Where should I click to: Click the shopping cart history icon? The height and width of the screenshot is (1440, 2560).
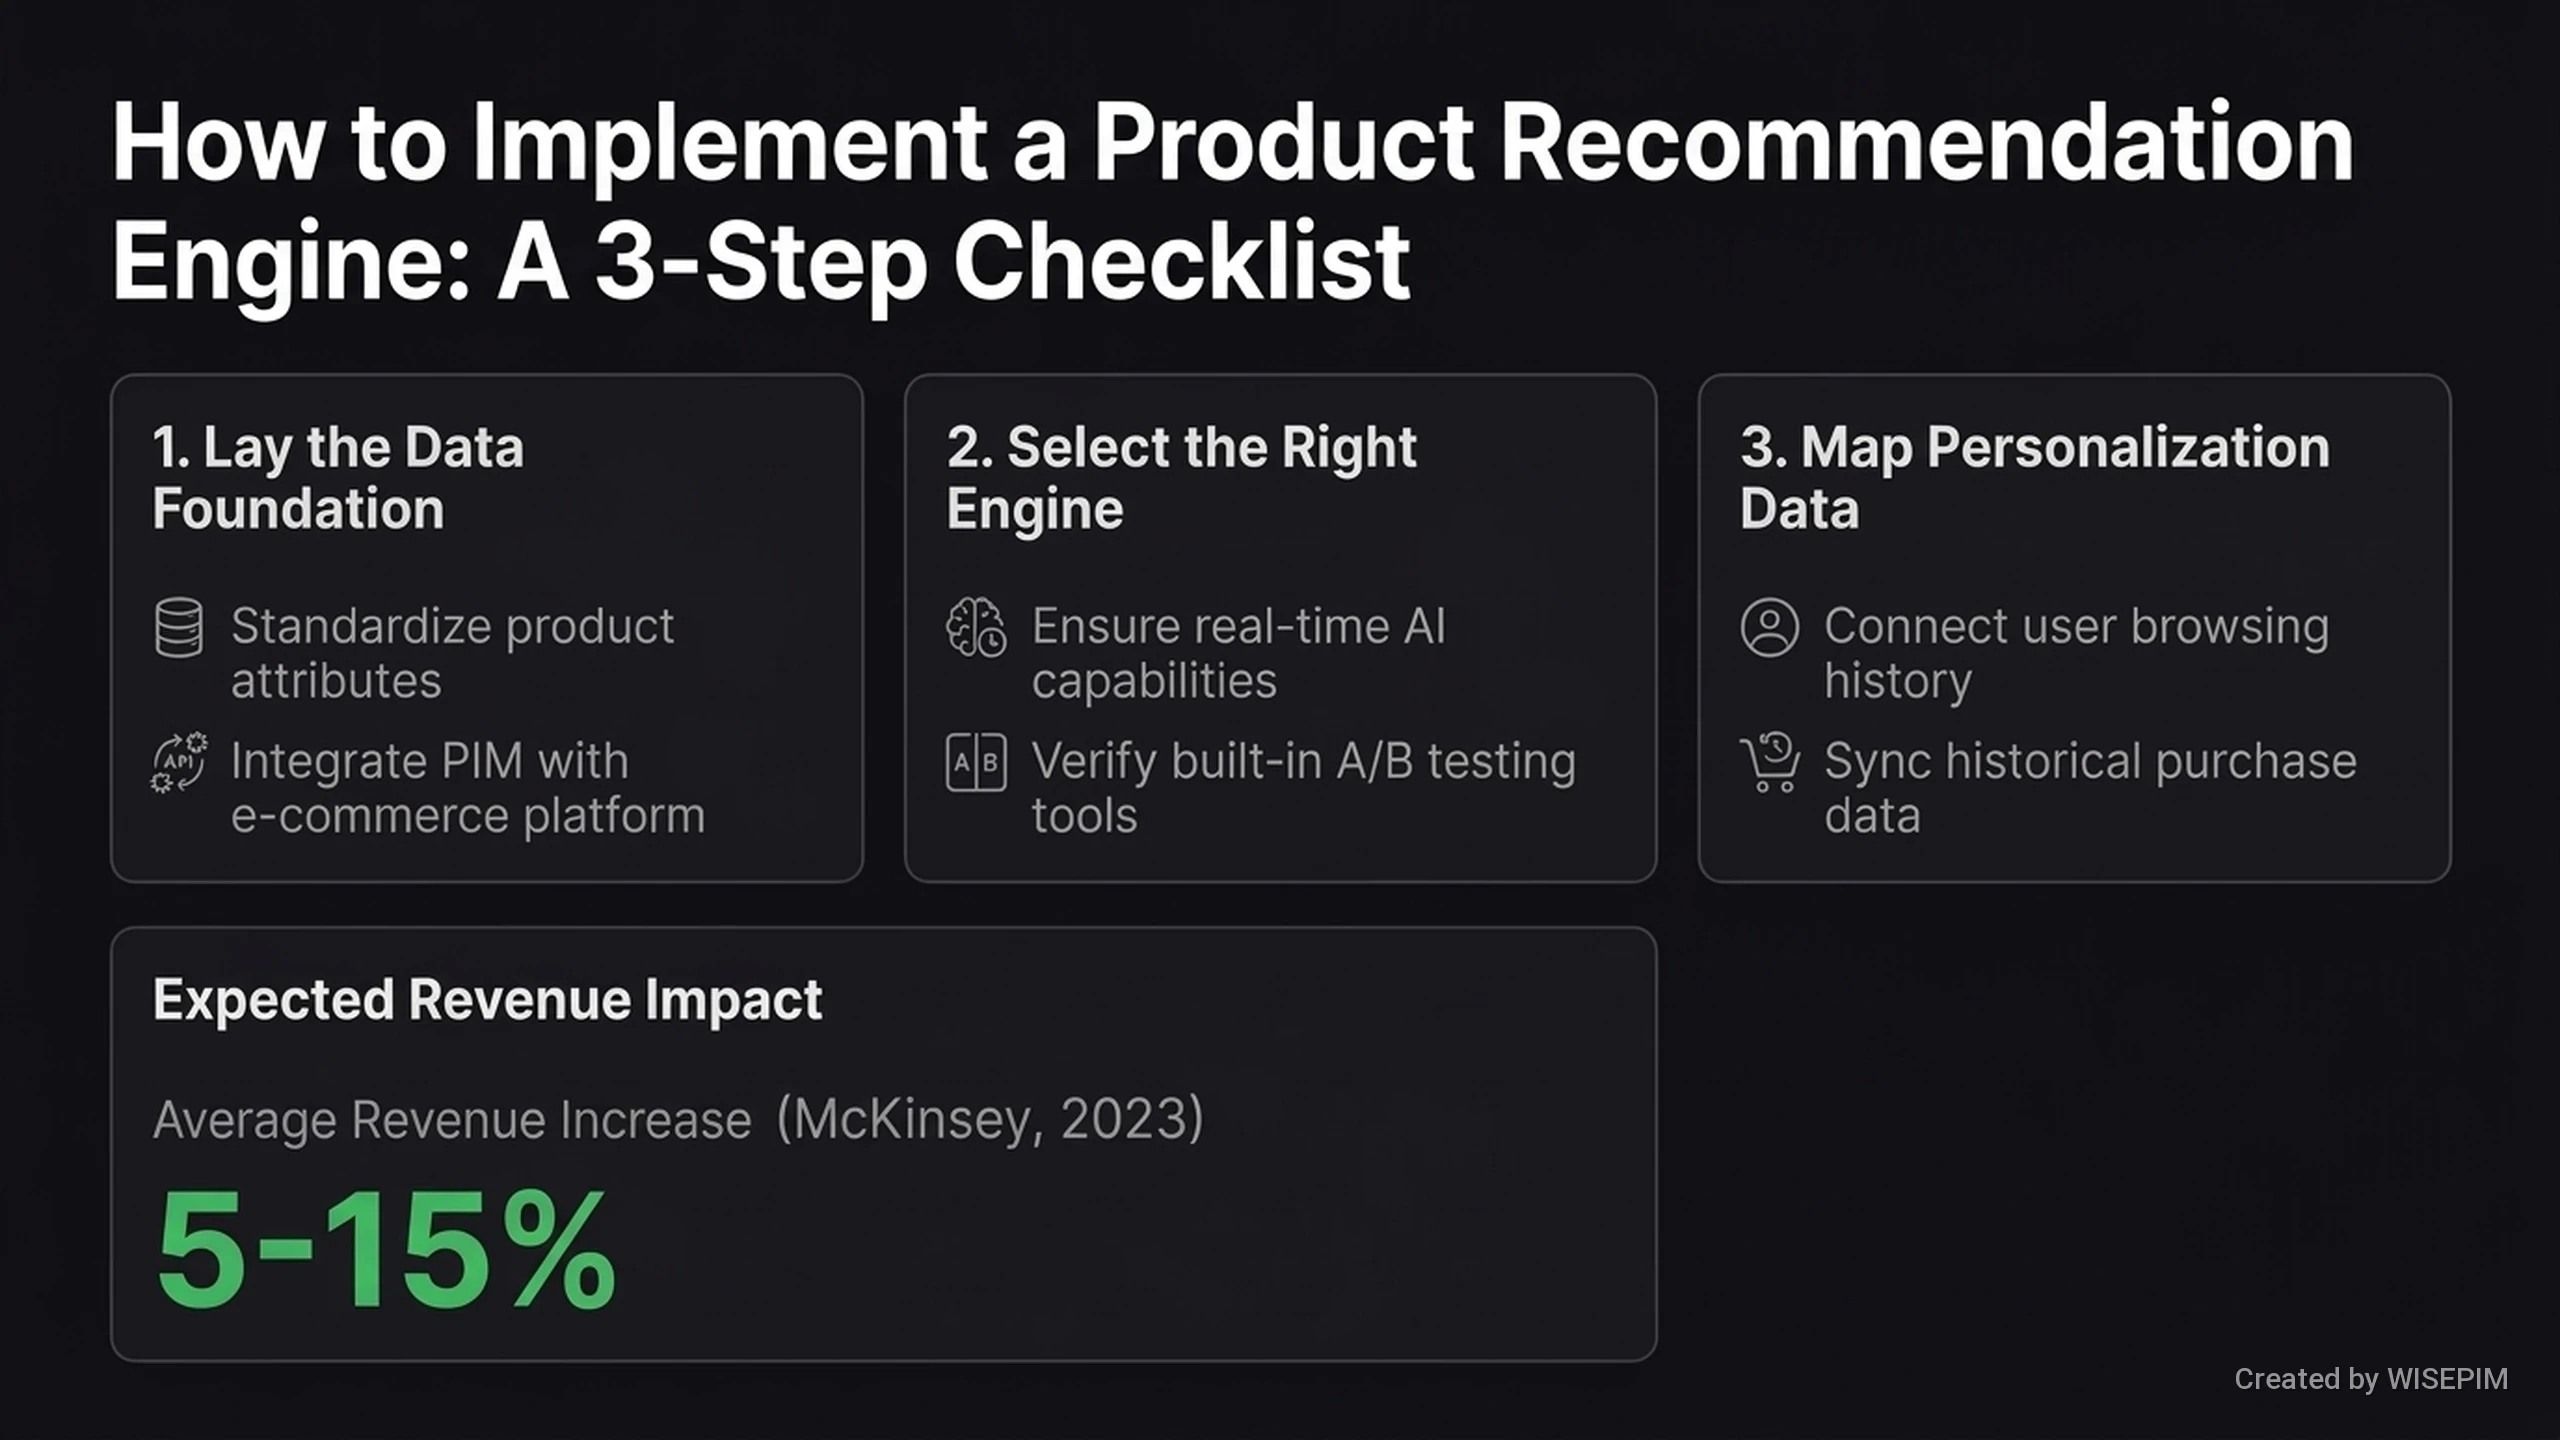point(1769,762)
